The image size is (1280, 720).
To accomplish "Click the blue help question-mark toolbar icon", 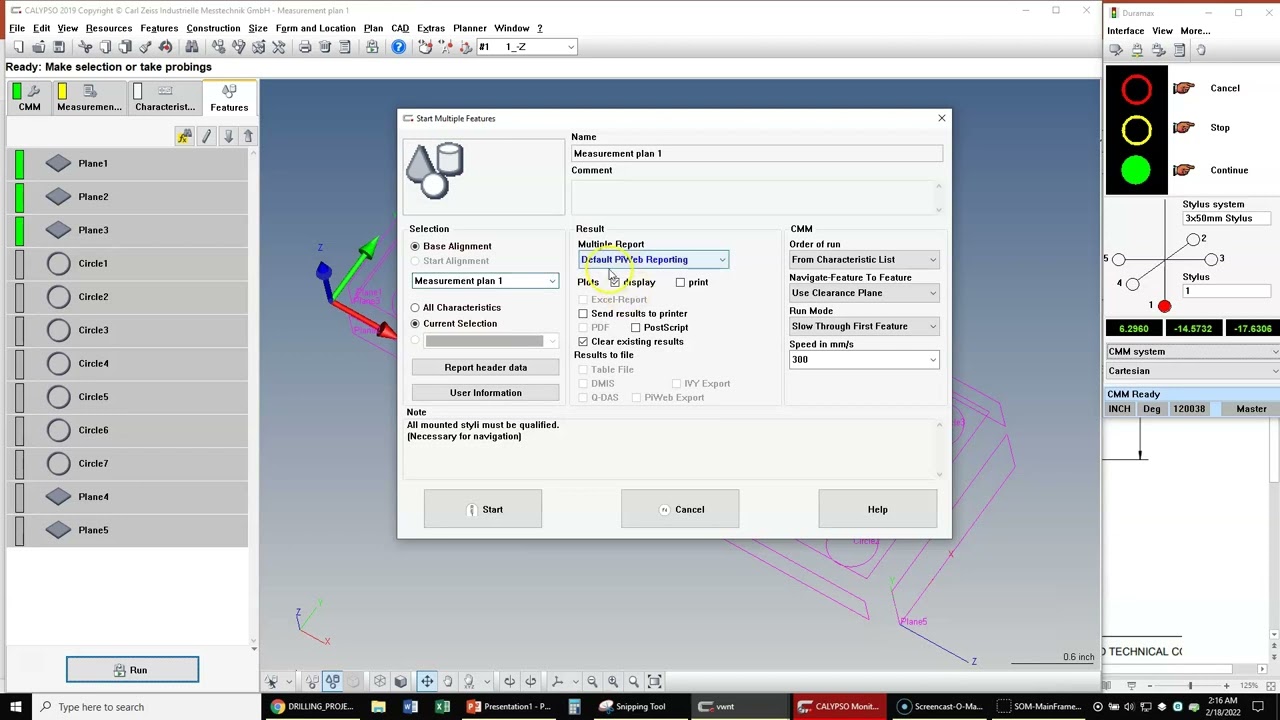I will [398, 47].
